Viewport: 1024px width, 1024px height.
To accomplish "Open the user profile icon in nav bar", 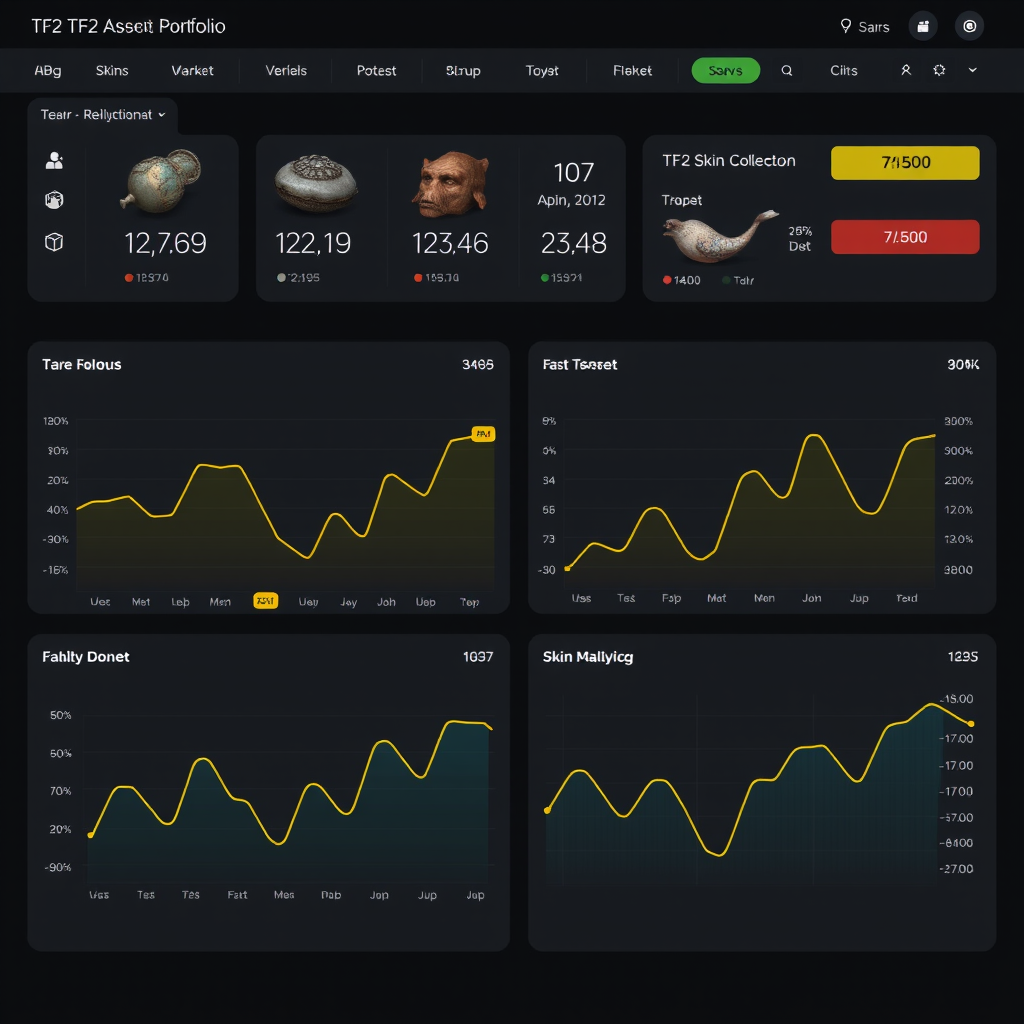I will click(x=906, y=70).
